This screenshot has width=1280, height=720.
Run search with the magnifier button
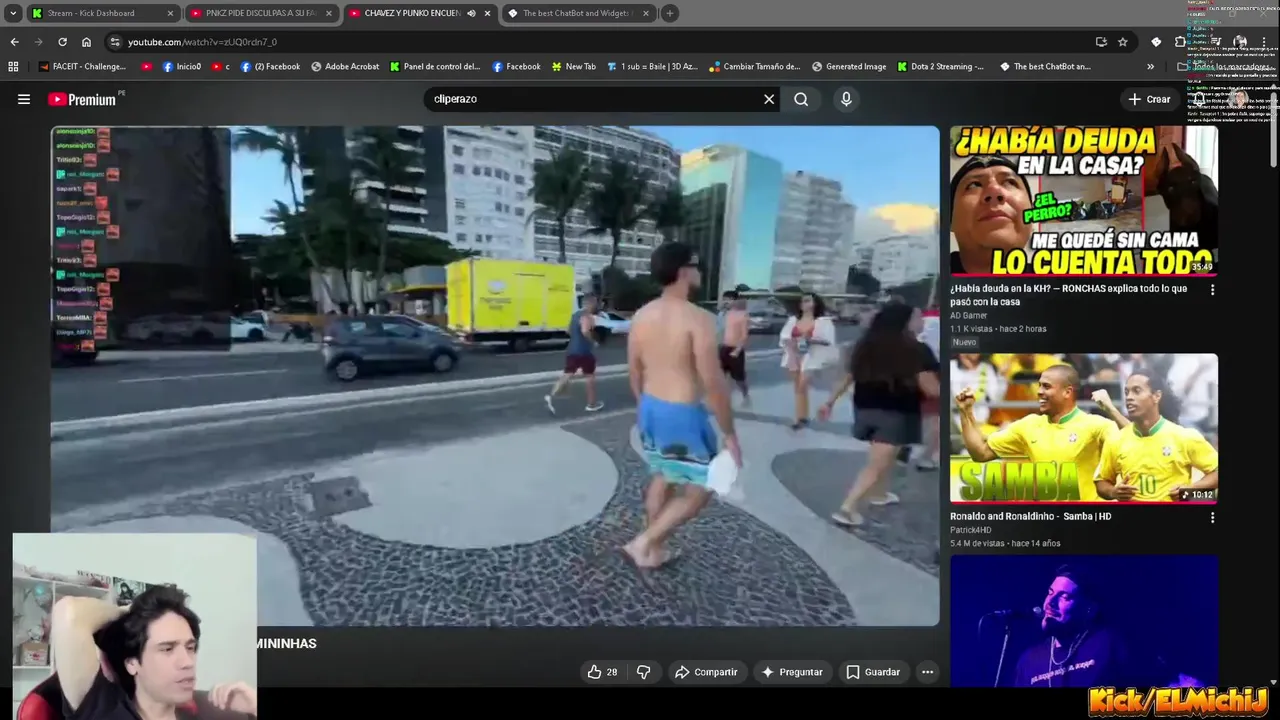[x=801, y=99]
